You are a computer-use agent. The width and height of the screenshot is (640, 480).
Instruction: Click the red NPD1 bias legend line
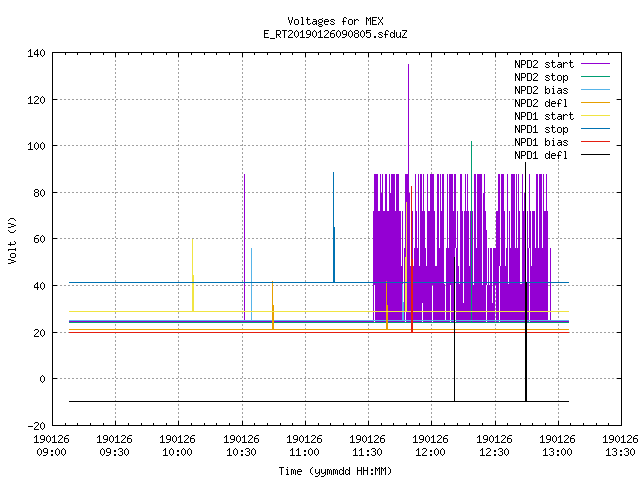point(596,142)
